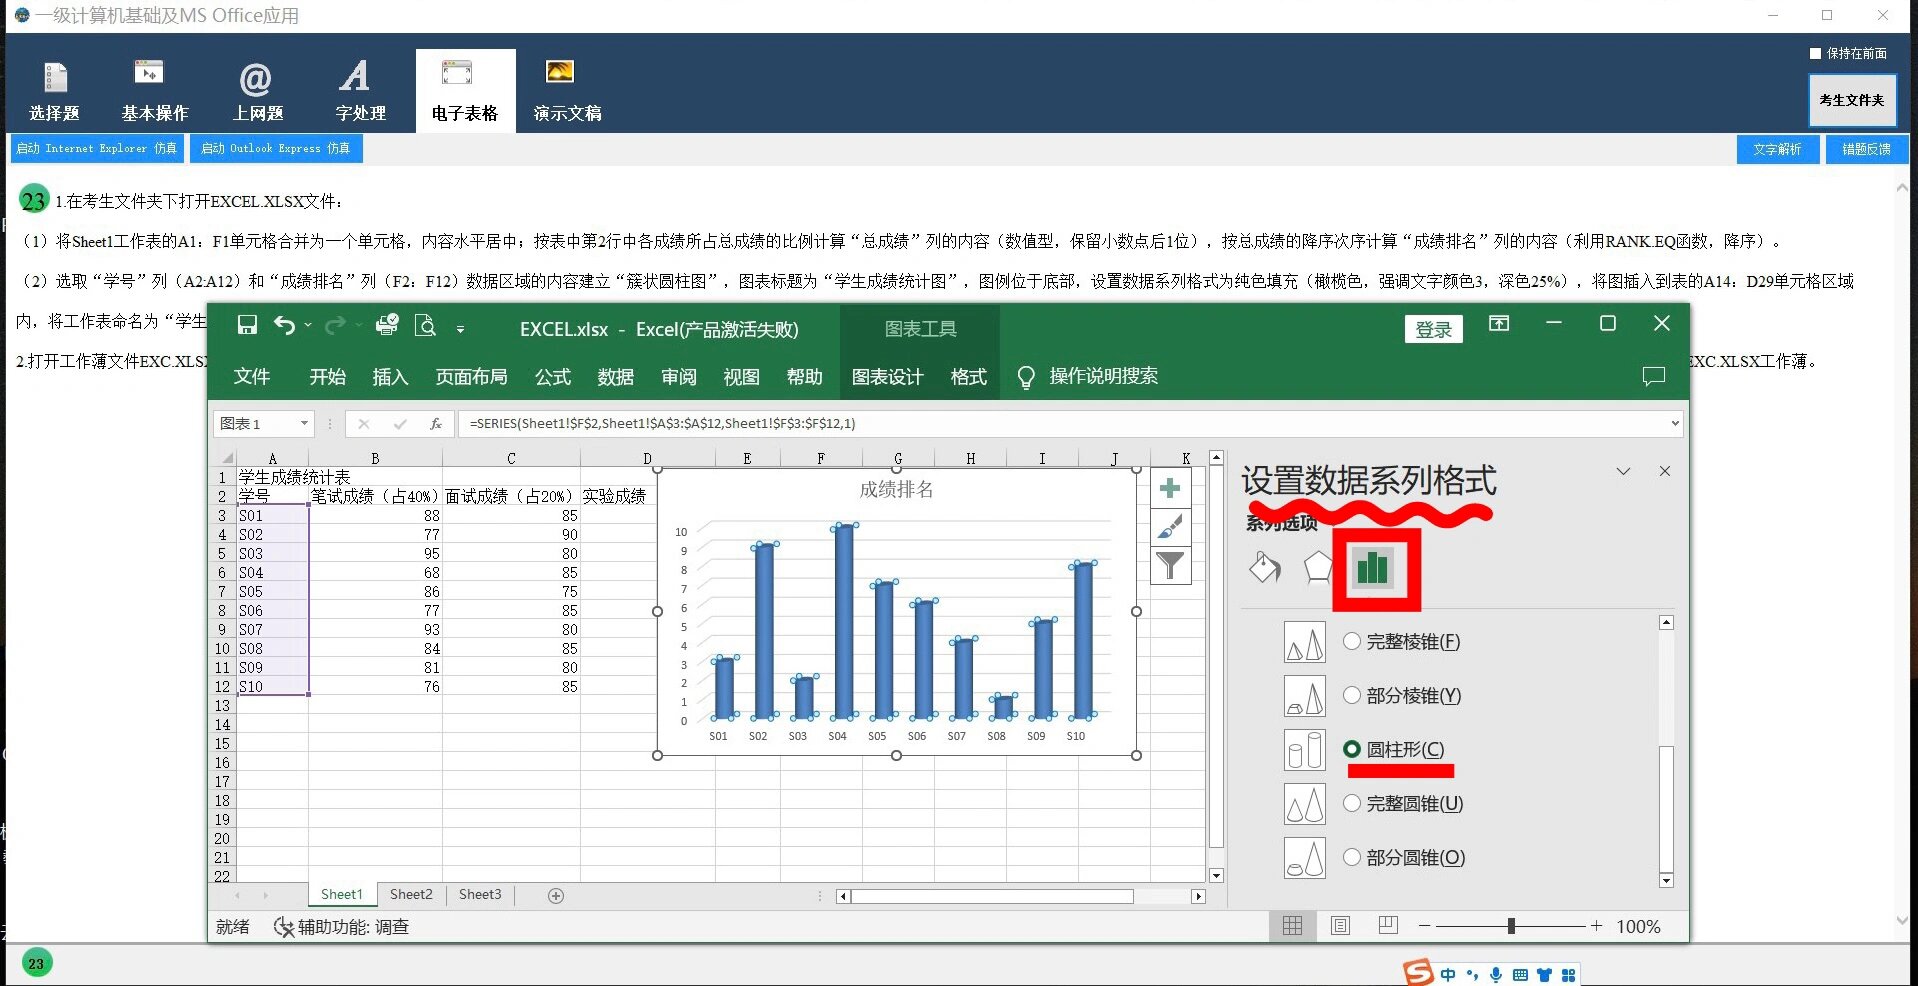Select the 部分棱锥(Y) radio button

coord(1352,695)
